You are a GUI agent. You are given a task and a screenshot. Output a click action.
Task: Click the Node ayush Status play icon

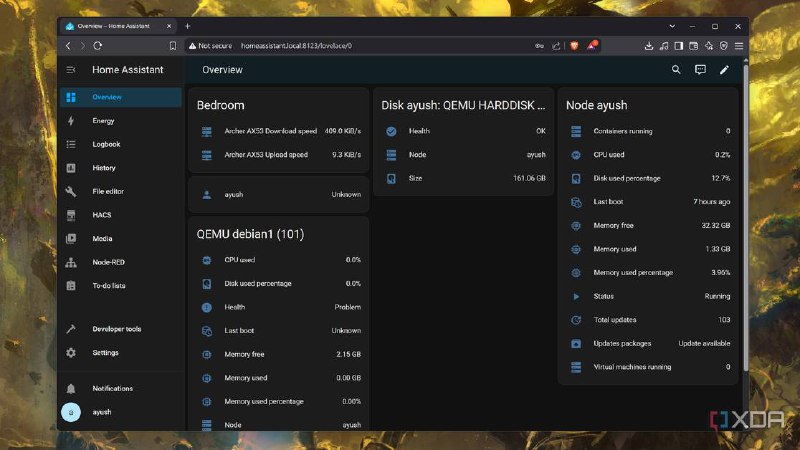point(576,296)
